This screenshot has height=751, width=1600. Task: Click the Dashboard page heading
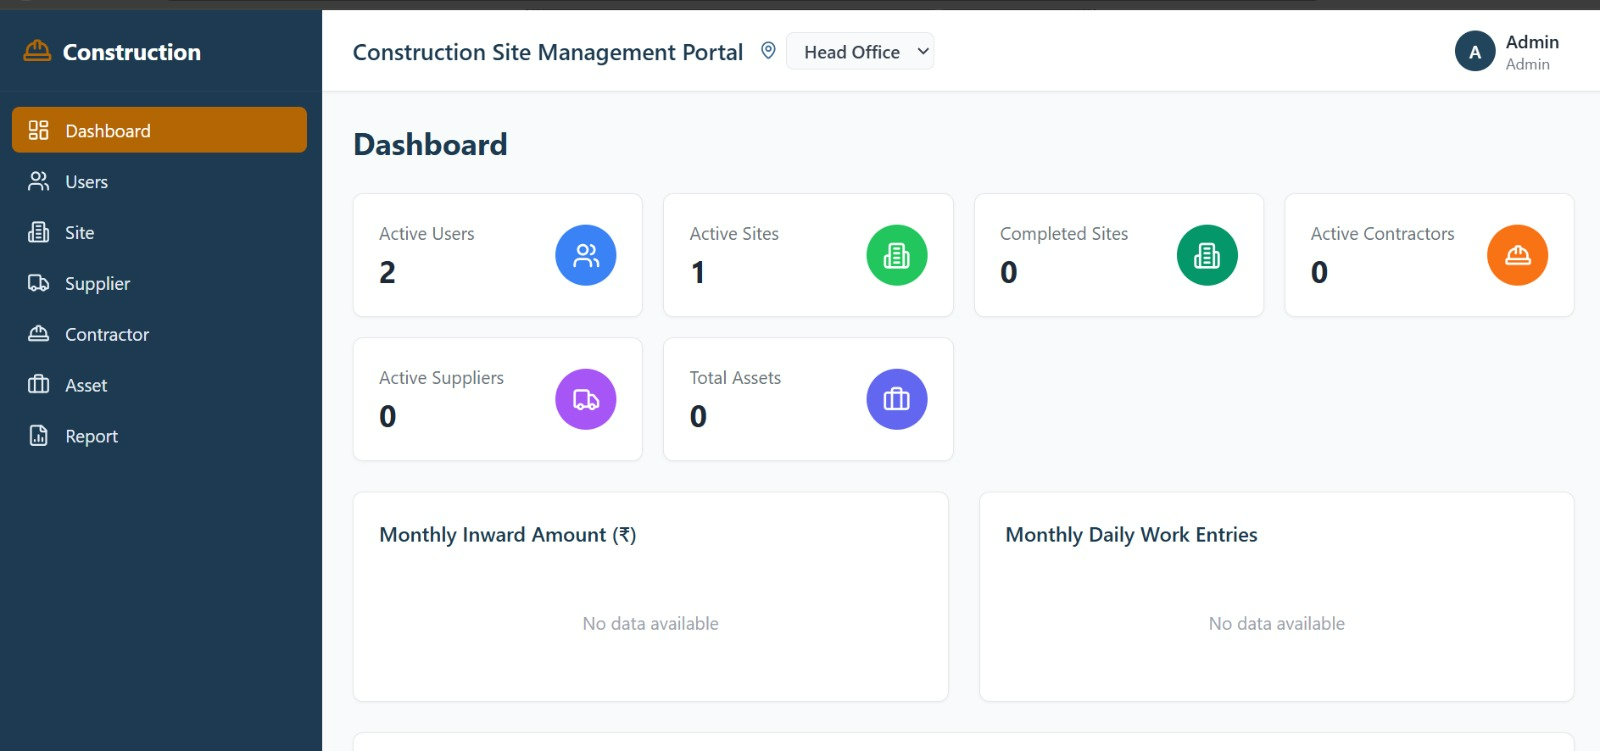click(430, 144)
